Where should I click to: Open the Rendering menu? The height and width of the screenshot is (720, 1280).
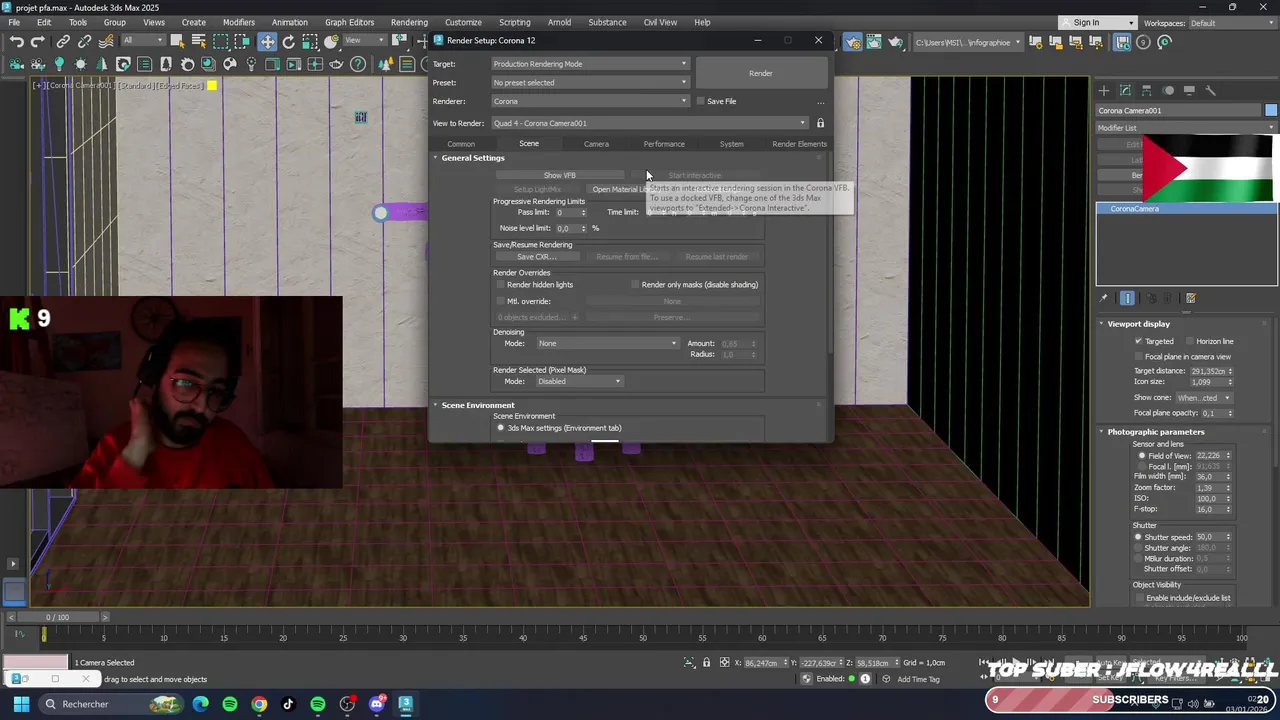409,22
